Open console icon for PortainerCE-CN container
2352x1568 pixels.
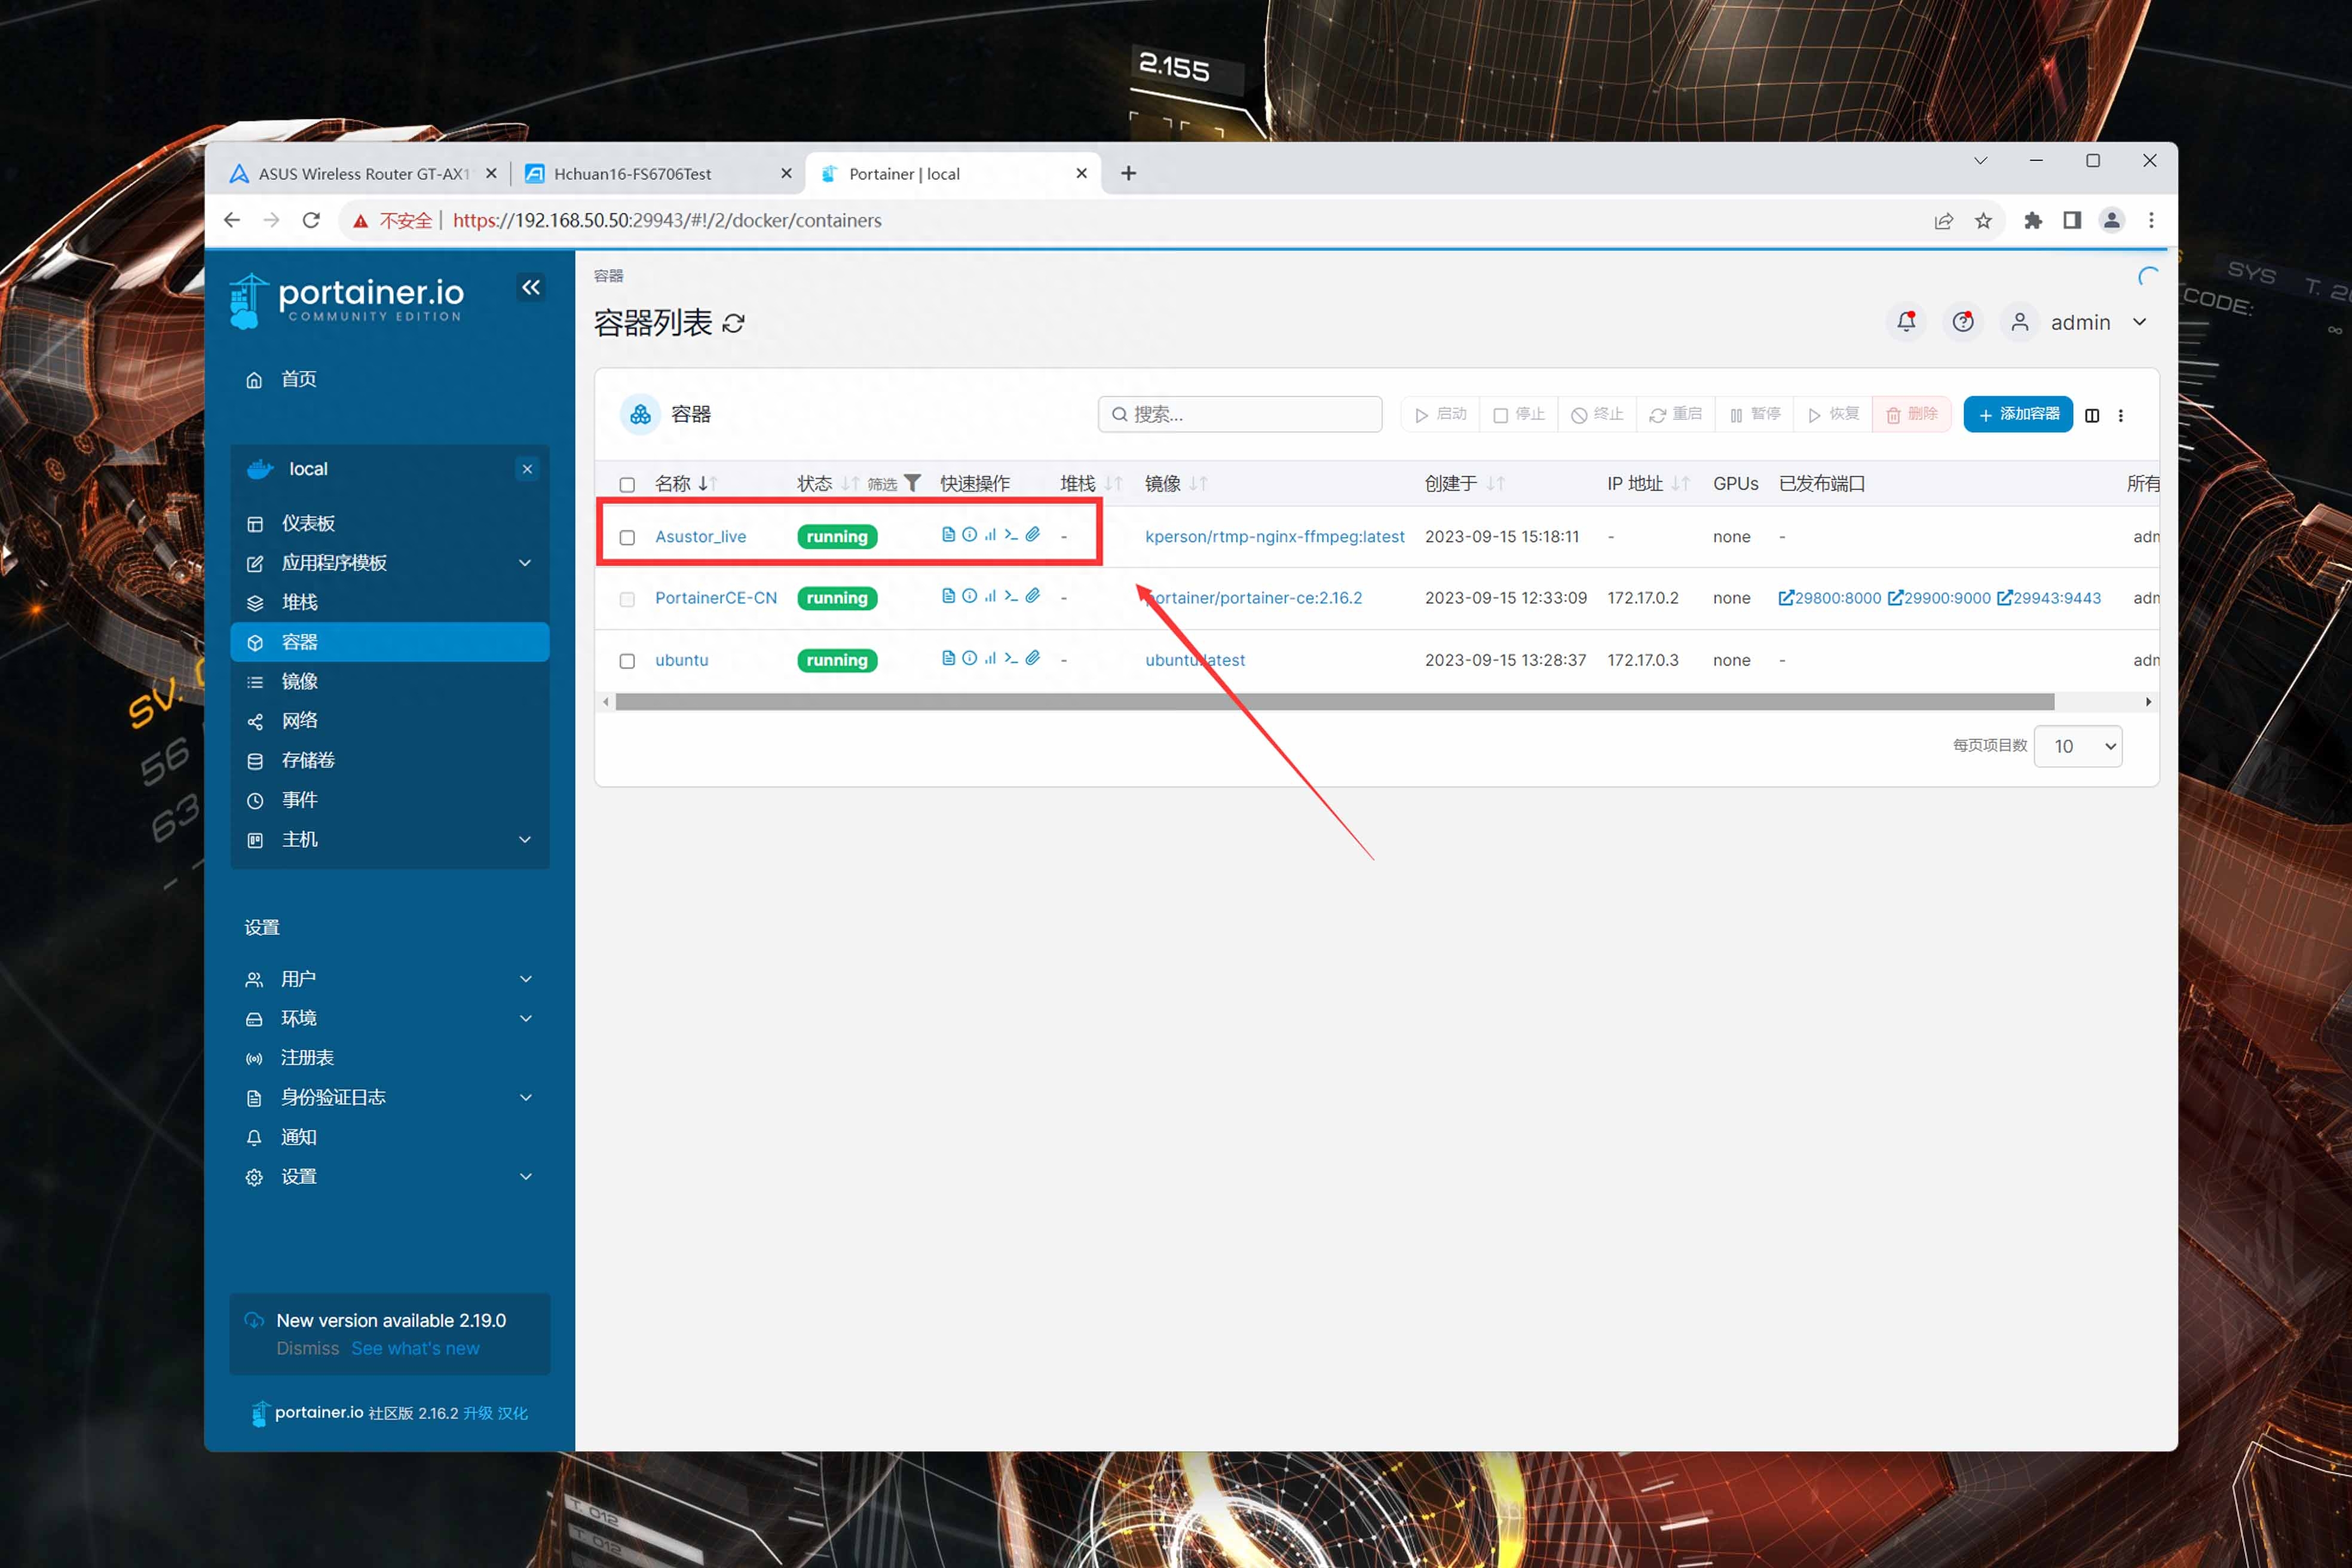coord(1011,596)
